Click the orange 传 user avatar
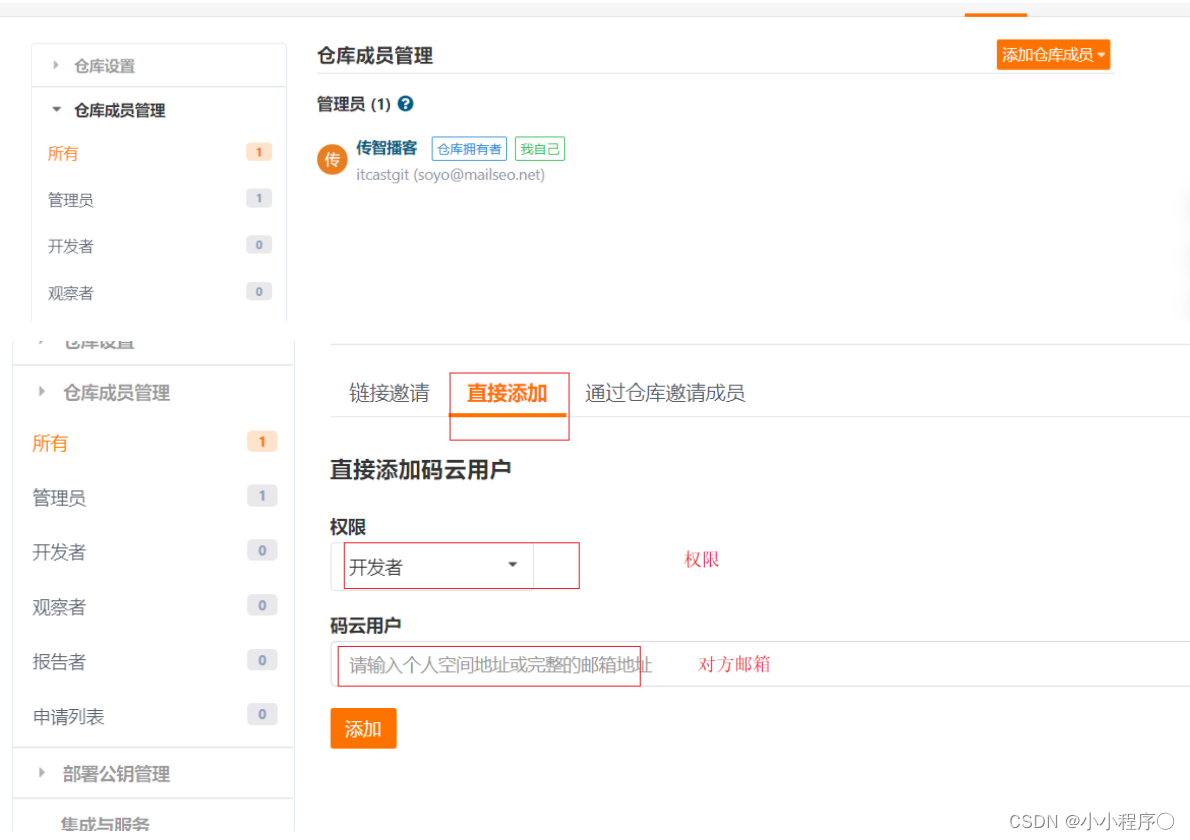Screen dimensions: 1190x840 click(332, 159)
